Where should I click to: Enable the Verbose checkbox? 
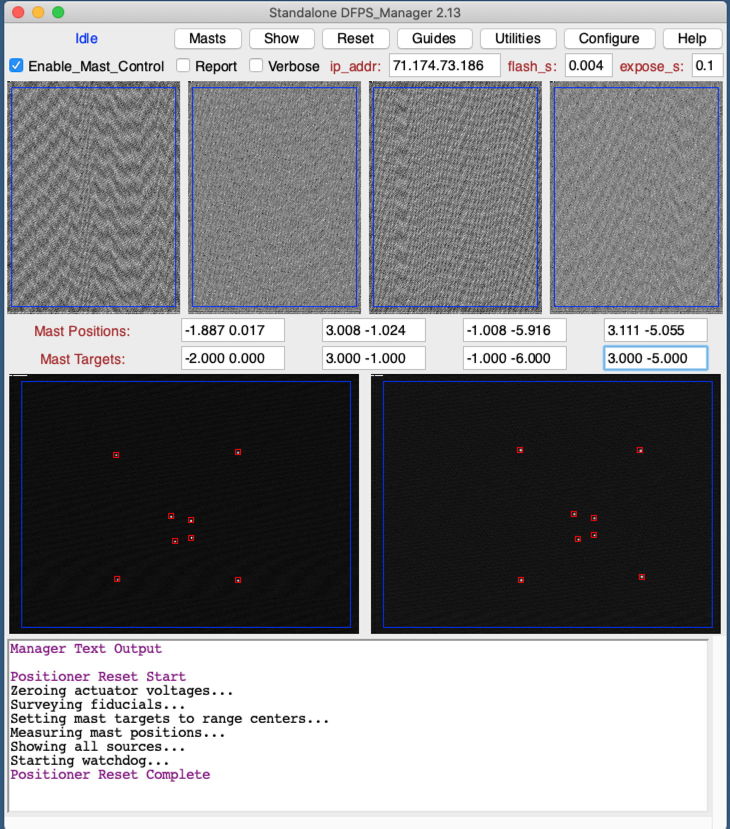point(256,66)
